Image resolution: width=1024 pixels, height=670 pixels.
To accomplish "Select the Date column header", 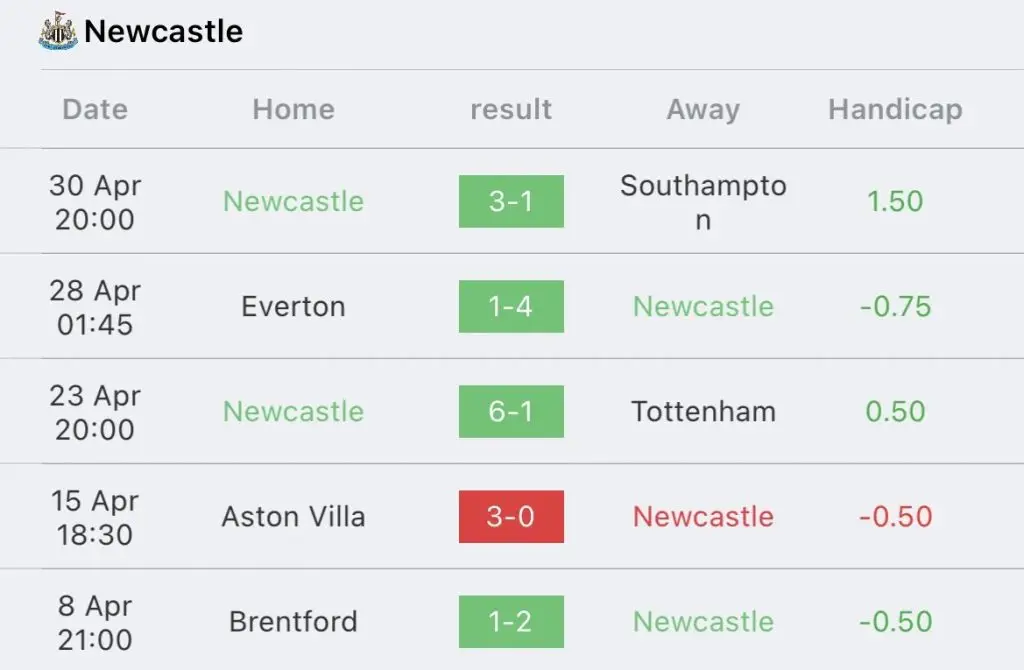I will point(95,109).
